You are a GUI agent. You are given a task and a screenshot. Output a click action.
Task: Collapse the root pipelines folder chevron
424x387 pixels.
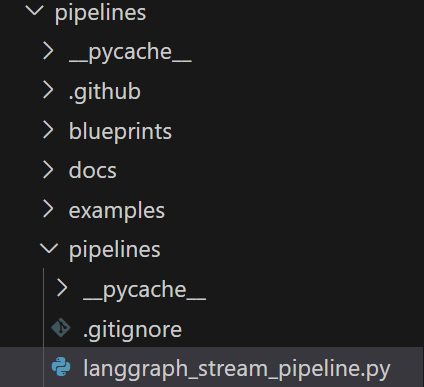point(34,10)
